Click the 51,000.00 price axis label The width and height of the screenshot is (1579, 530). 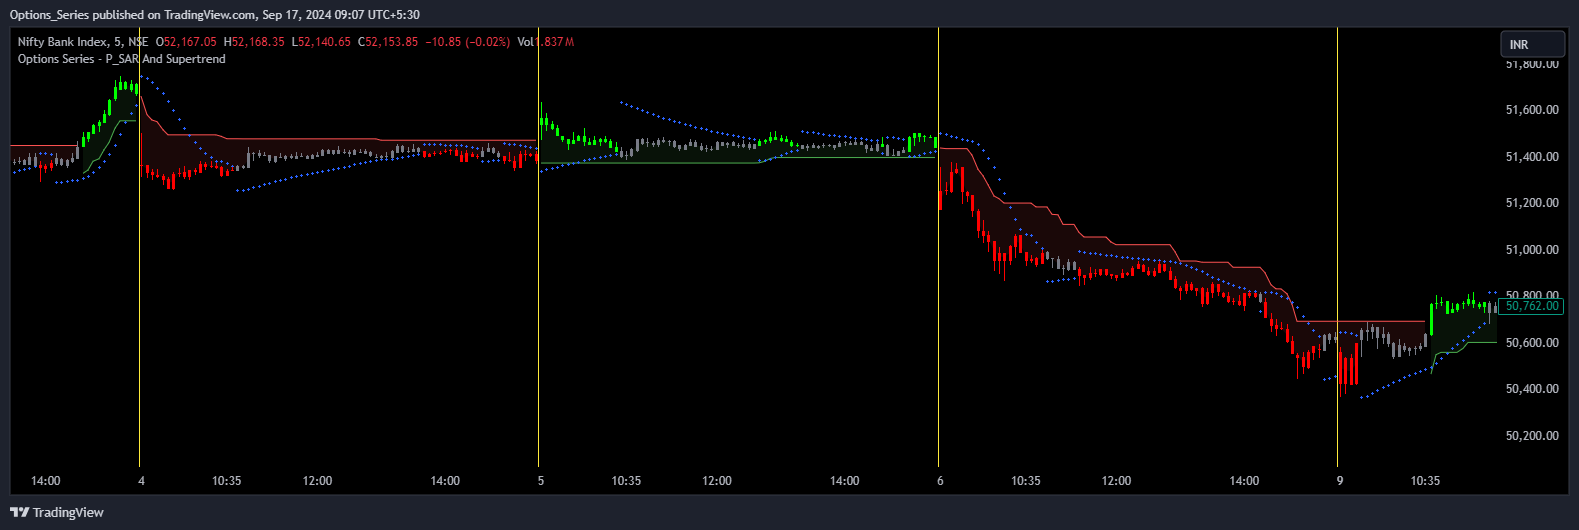[x=1531, y=250]
